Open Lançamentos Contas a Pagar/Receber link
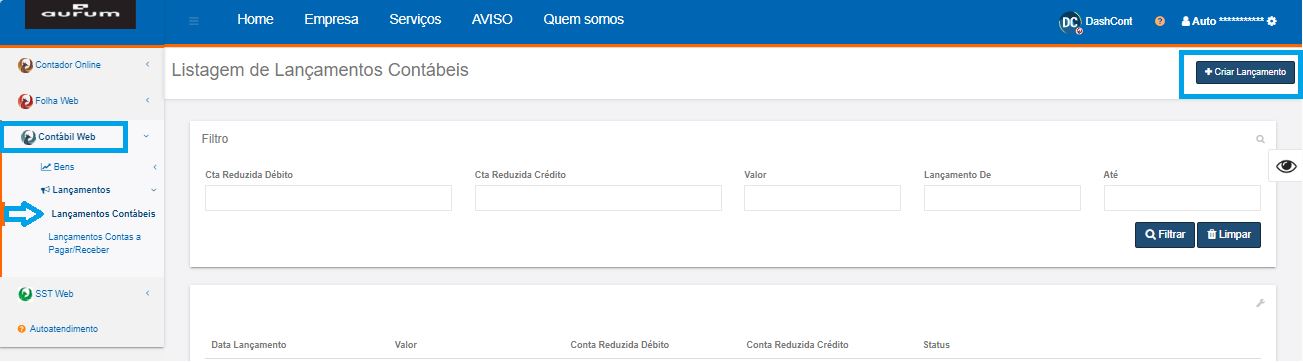Viewport: 1303px width, 363px height. pos(95,243)
